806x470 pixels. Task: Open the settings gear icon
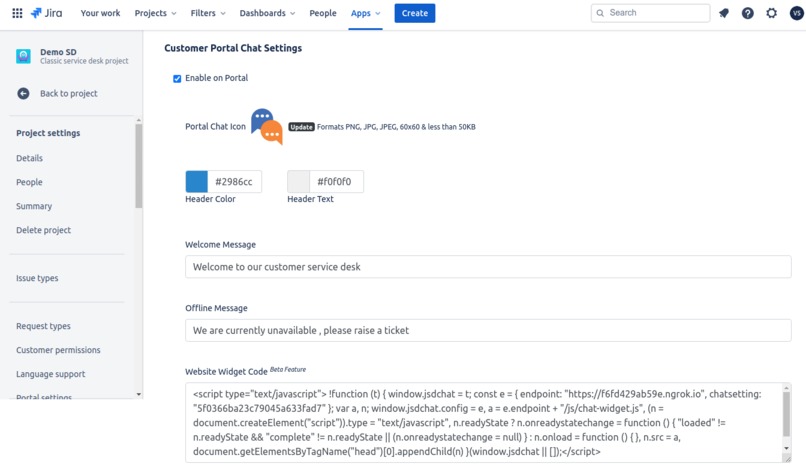pos(772,13)
